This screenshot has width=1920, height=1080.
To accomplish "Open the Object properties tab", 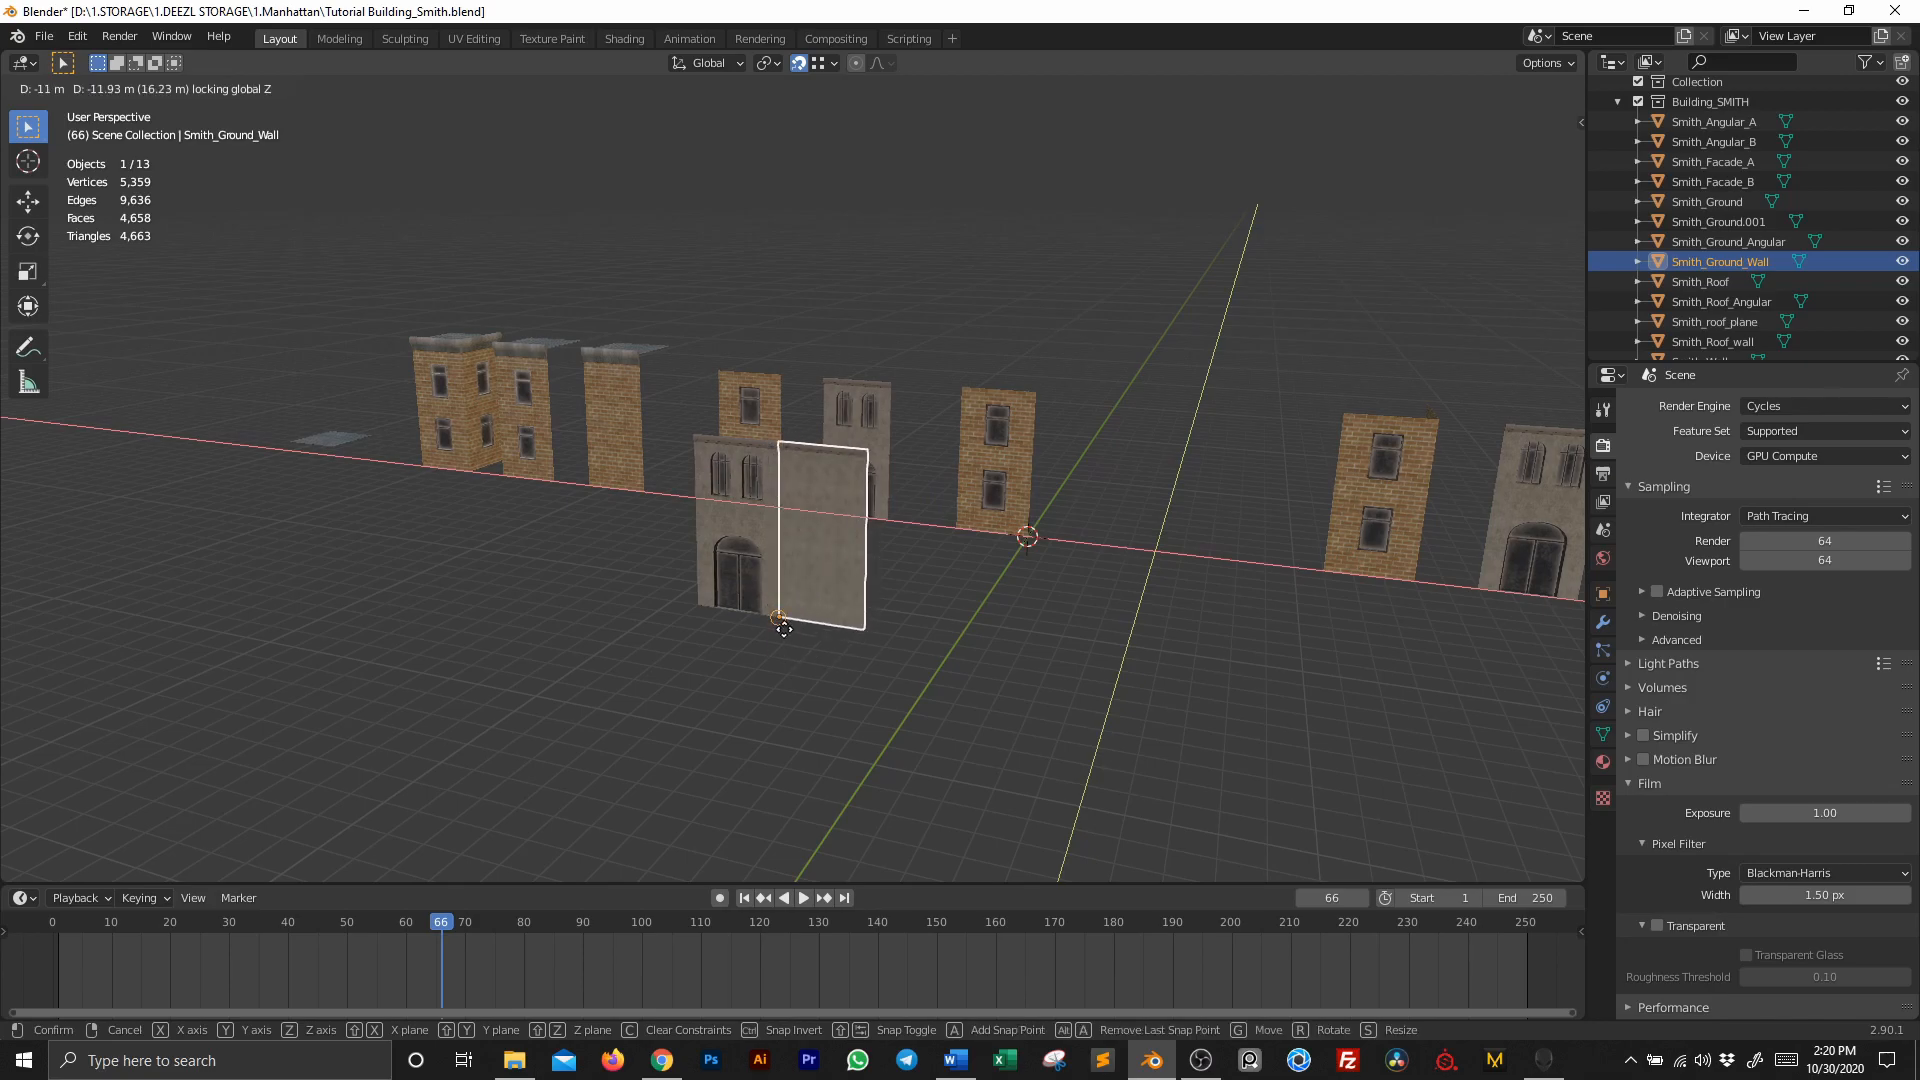I will tap(1603, 594).
